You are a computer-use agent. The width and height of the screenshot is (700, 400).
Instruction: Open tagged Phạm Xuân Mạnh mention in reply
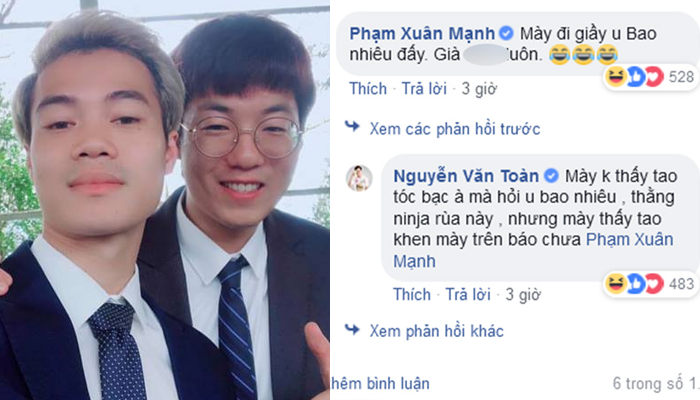point(533,250)
